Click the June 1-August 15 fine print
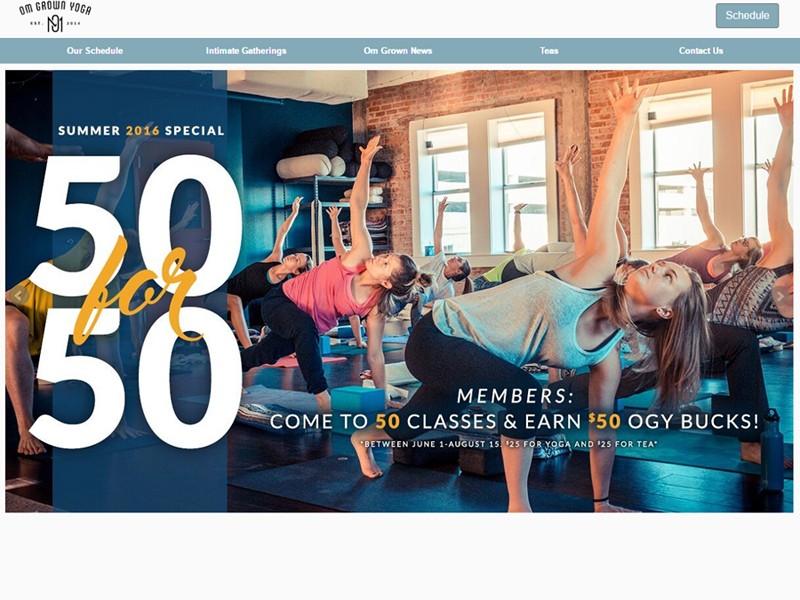Image resolution: width=800 pixels, height=600 pixels. click(x=509, y=444)
